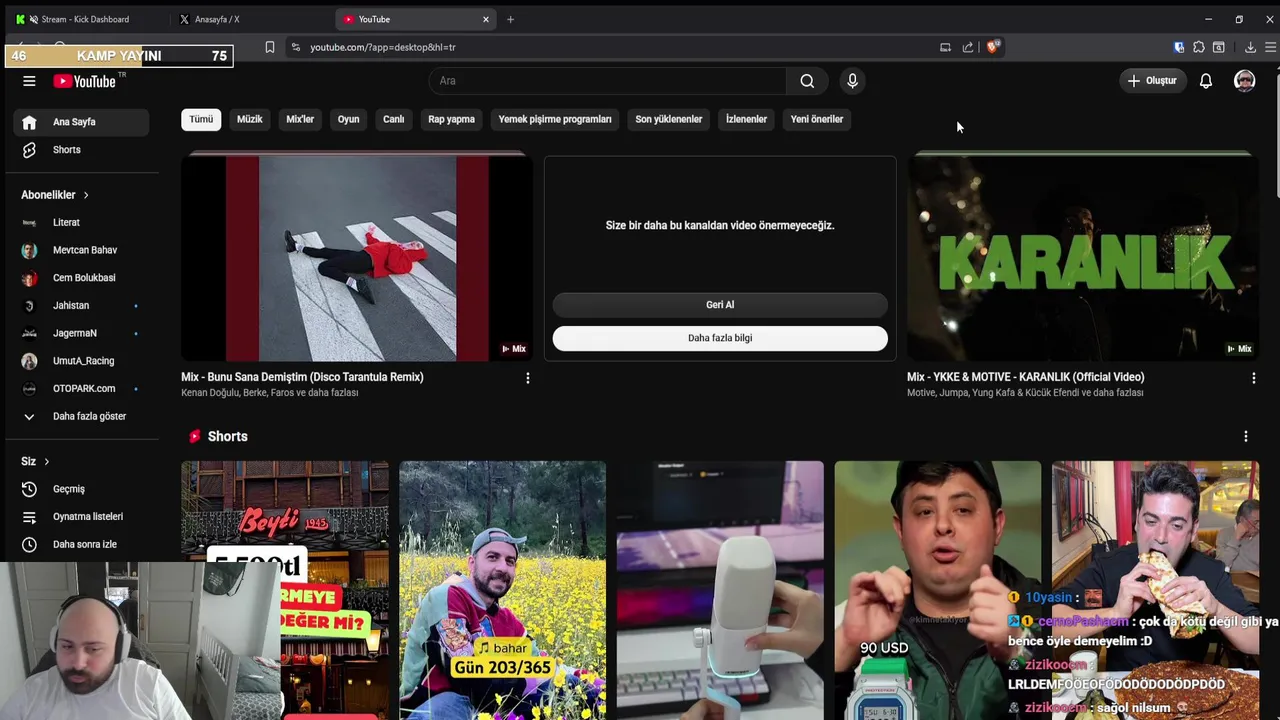Click the install app icon in address bar
Image resolution: width=1280 pixels, height=720 pixels.
pyautogui.click(x=945, y=47)
